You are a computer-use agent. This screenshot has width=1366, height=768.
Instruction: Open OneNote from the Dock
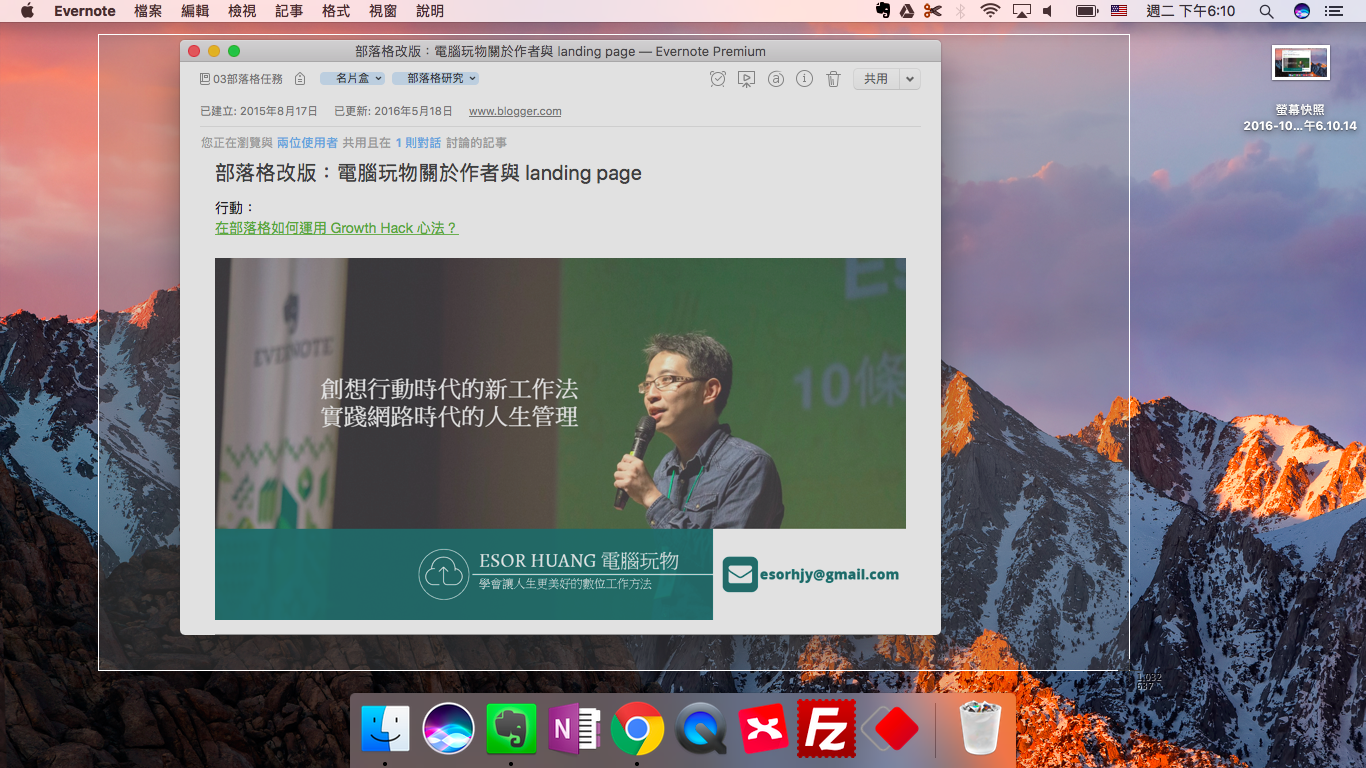pyautogui.click(x=574, y=729)
